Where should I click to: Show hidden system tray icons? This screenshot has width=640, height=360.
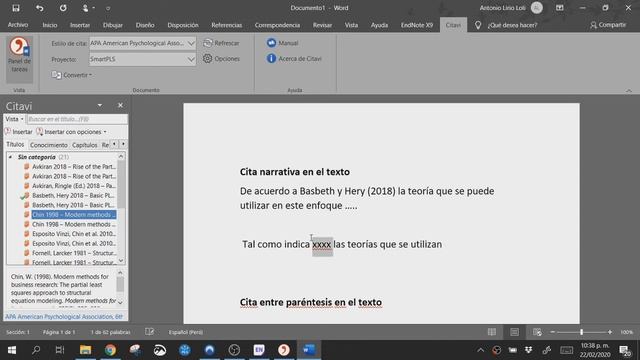click(x=480, y=350)
